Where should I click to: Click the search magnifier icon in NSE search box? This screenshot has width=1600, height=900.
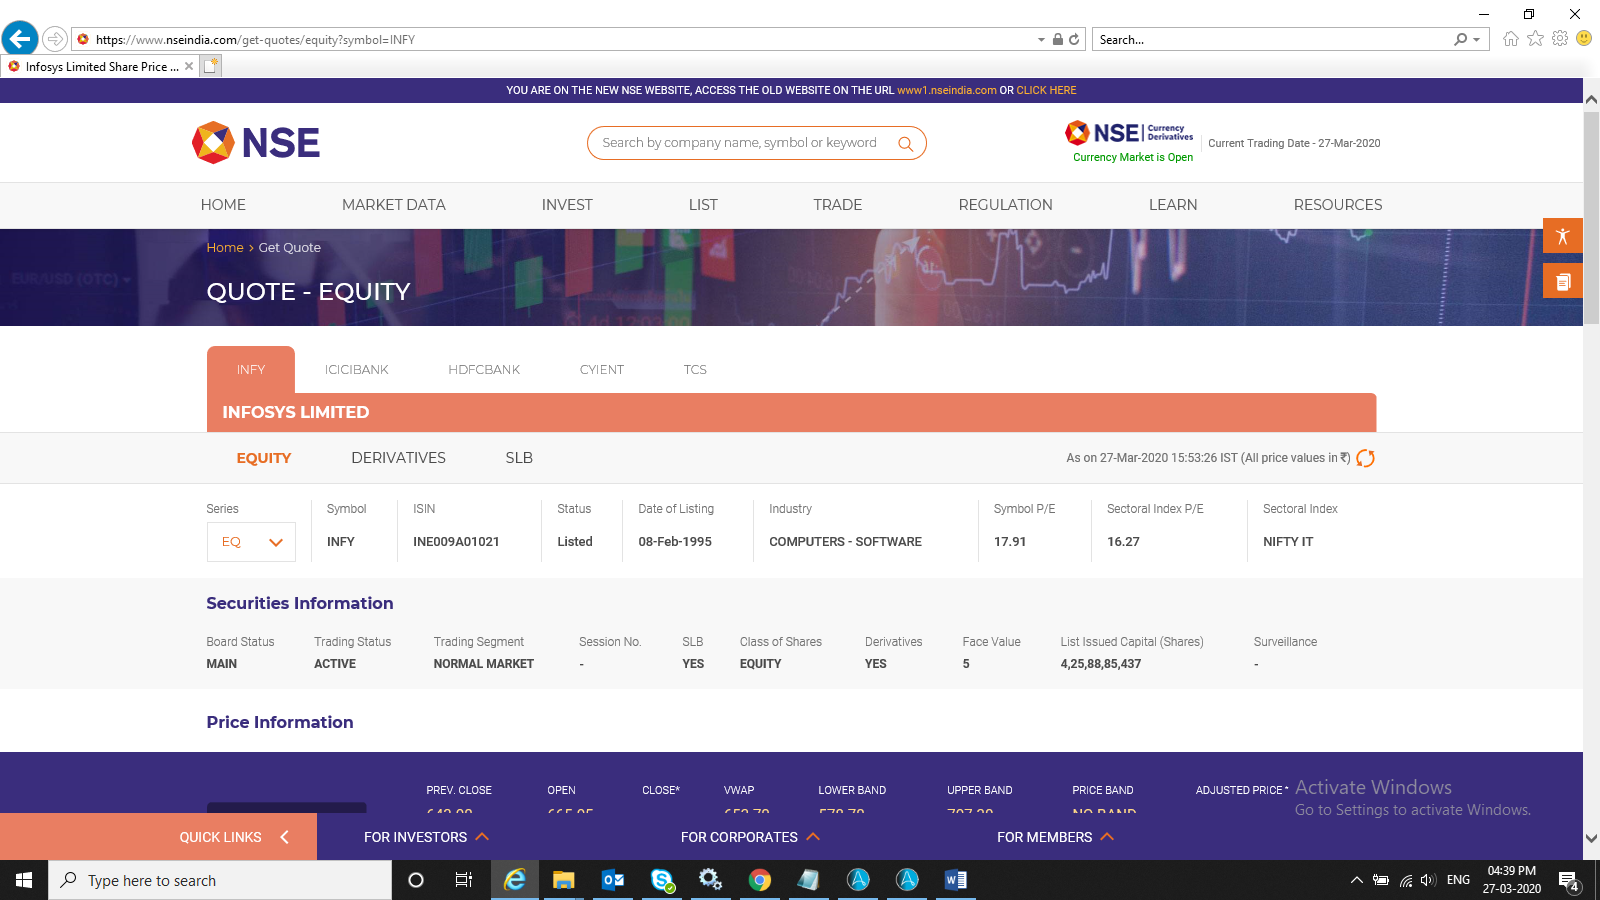click(x=905, y=144)
